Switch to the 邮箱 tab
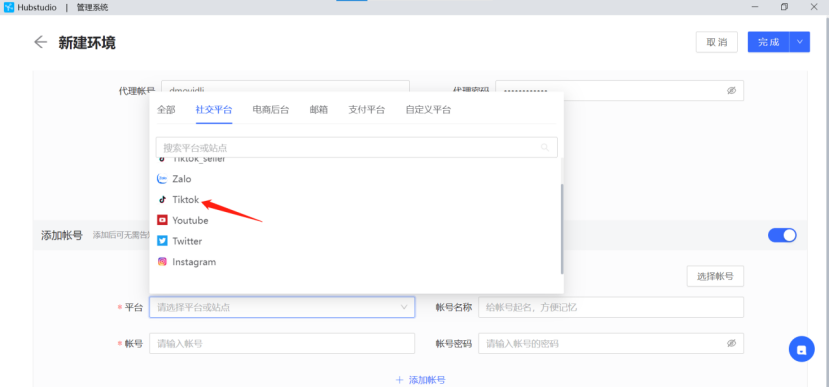The height and width of the screenshot is (388, 830). [319, 110]
